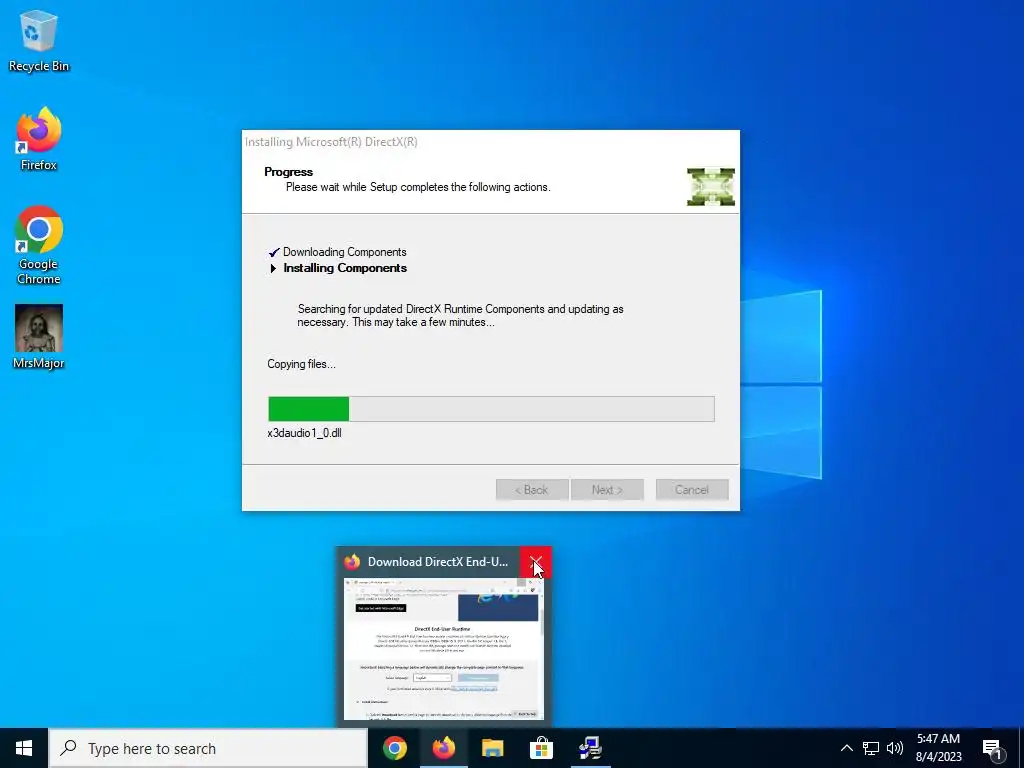Image resolution: width=1024 pixels, height=768 pixels.
Task: Open Microsoft Store from the taskbar
Action: (x=541, y=748)
